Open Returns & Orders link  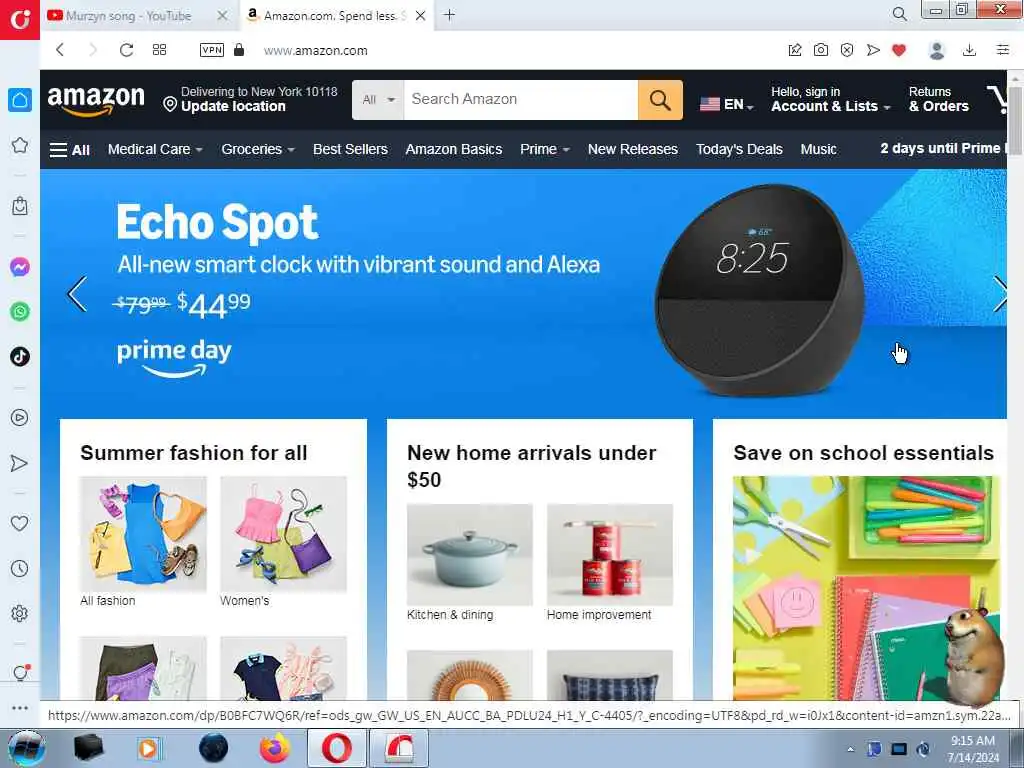click(x=938, y=99)
